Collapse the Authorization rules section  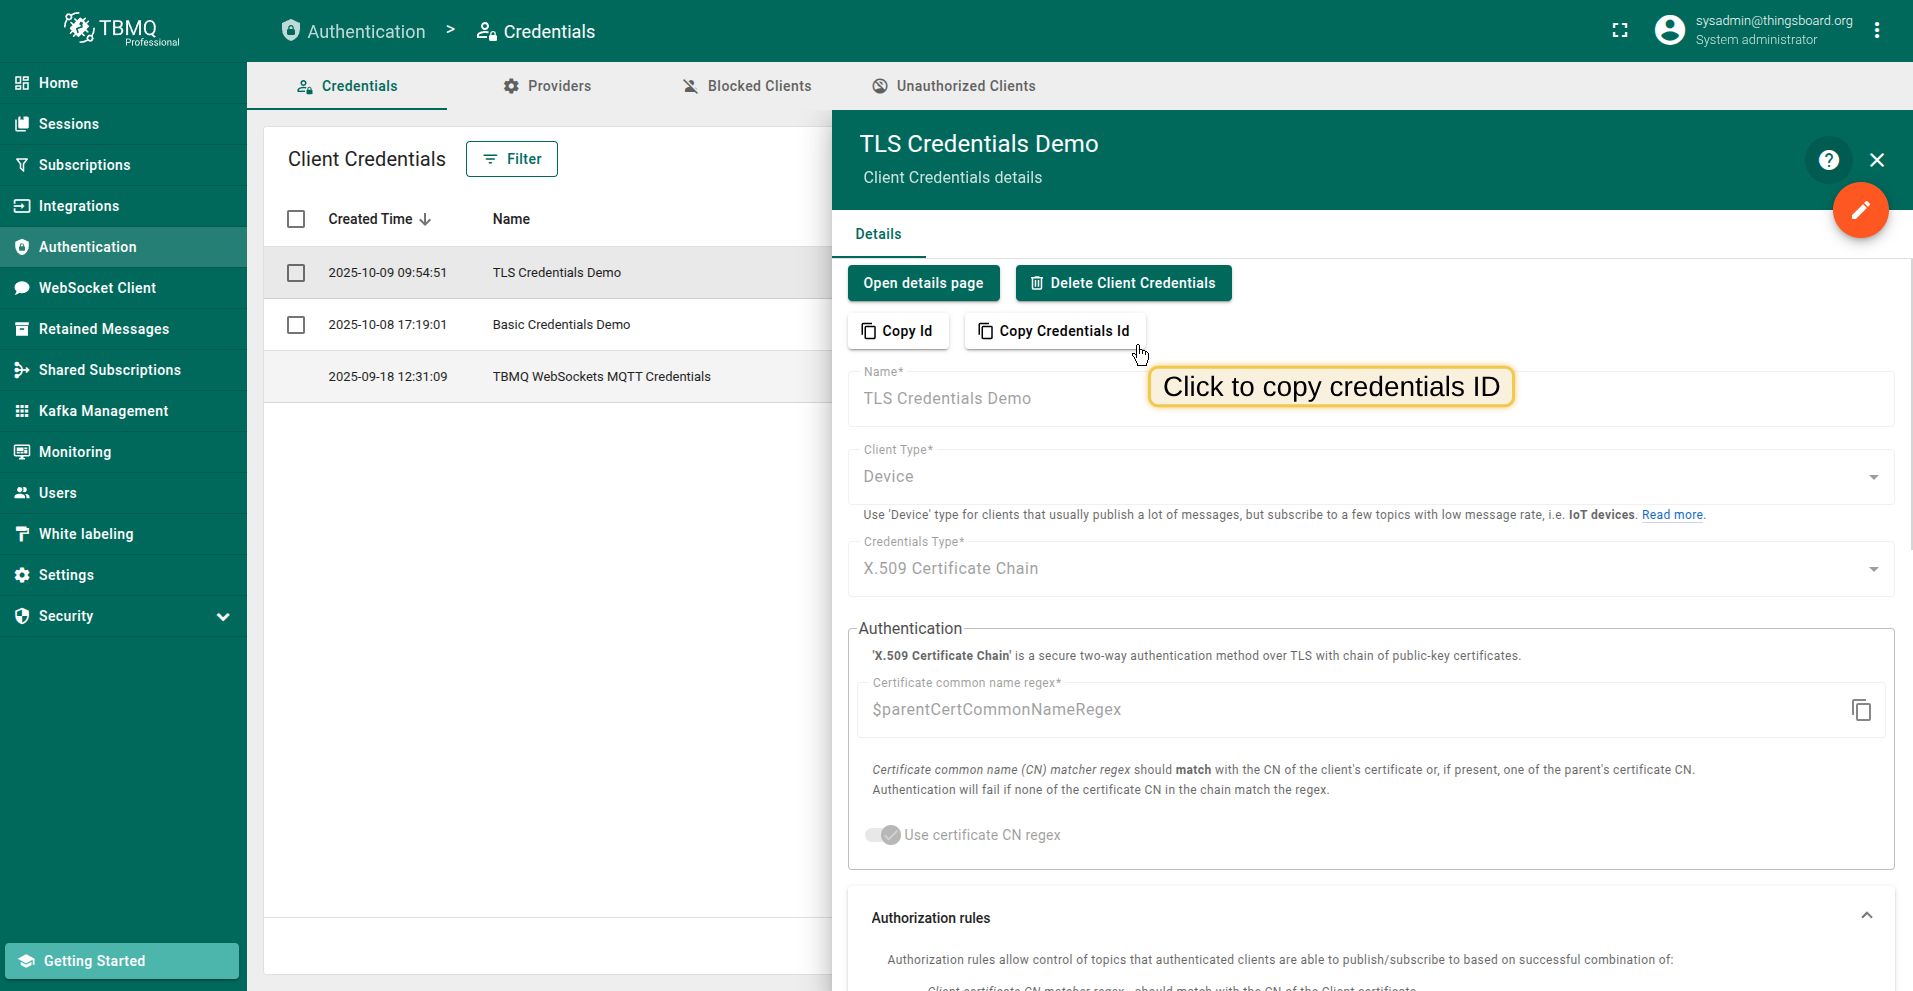[x=1866, y=916]
